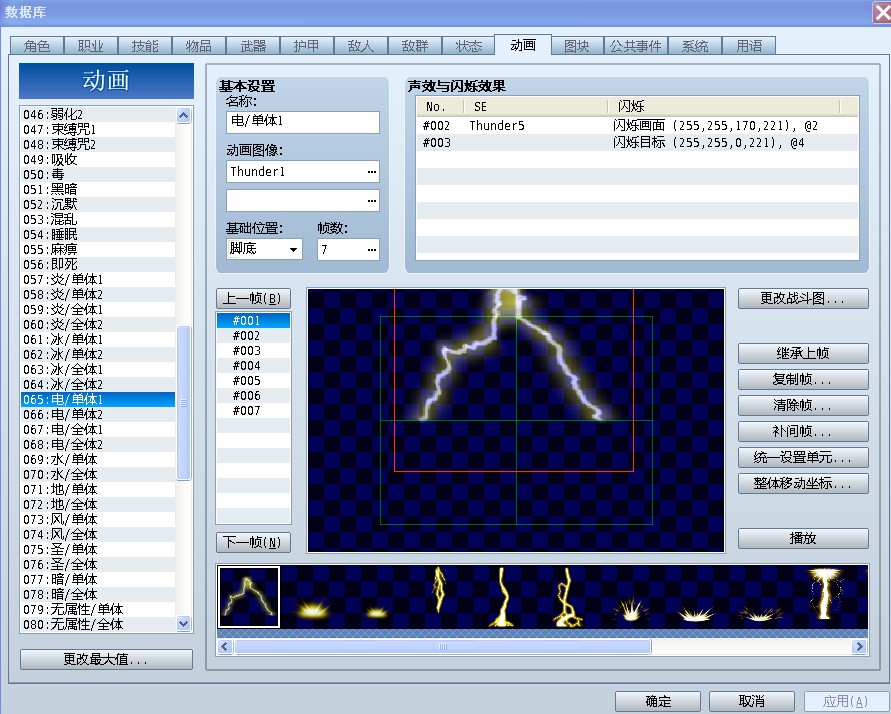Image resolution: width=891 pixels, height=714 pixels.
Task: Open browse button for Thunder1 image
Action: [372, 172]
